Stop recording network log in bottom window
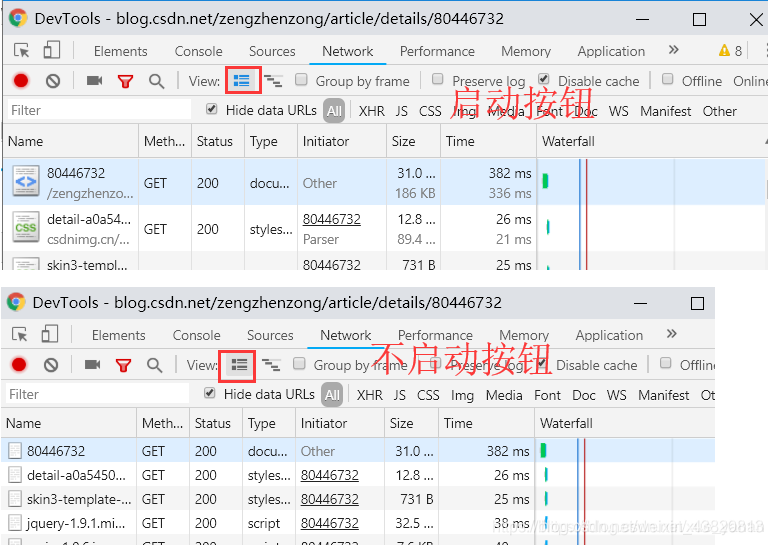The width and height of the screenshot is (773, 545). tap(19, 365)
